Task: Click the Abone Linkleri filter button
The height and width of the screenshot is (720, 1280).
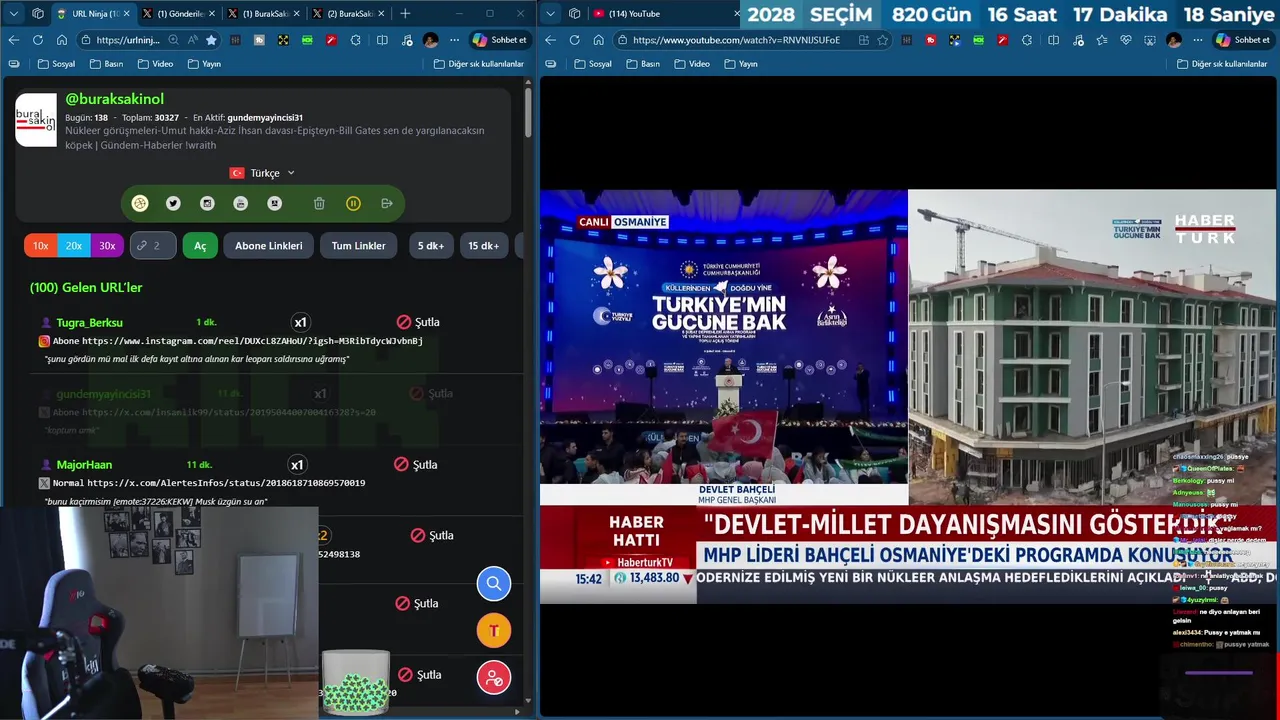Action: [268, 245]
